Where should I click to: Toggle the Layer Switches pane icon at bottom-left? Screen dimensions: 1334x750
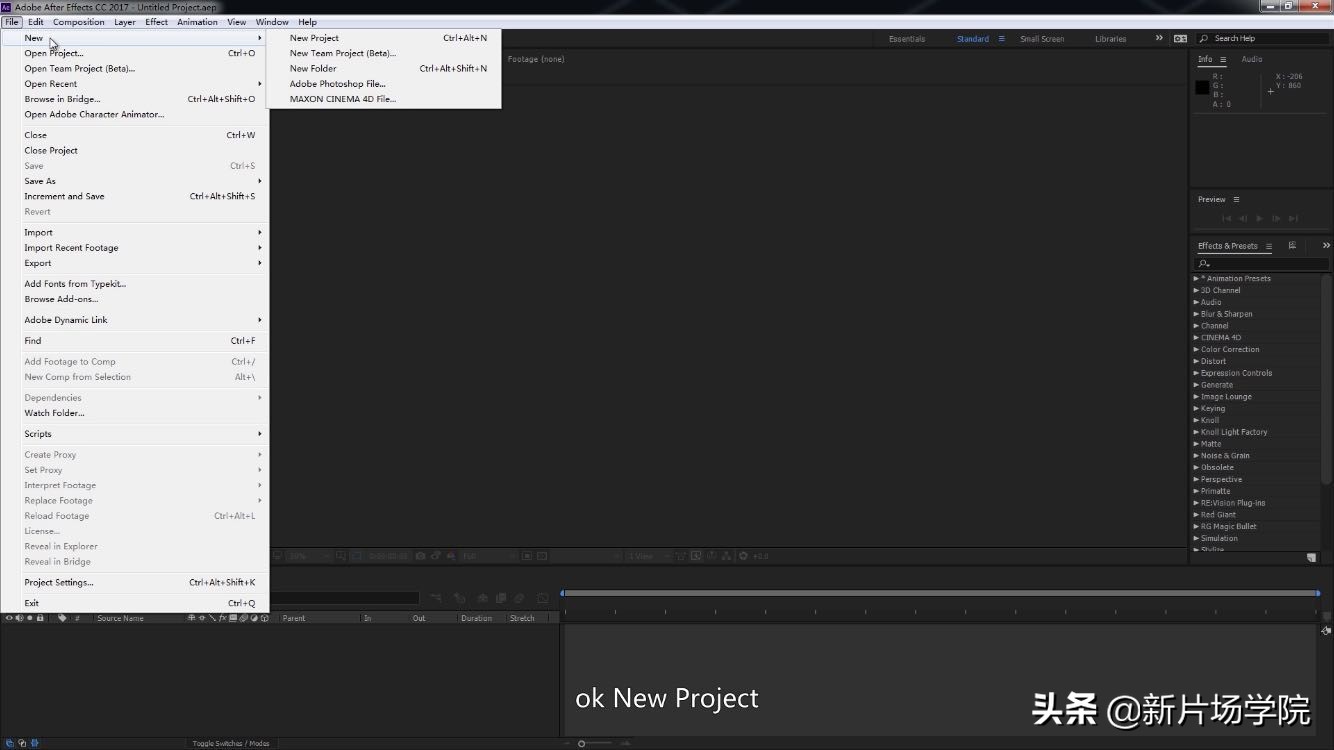[9, 743]
